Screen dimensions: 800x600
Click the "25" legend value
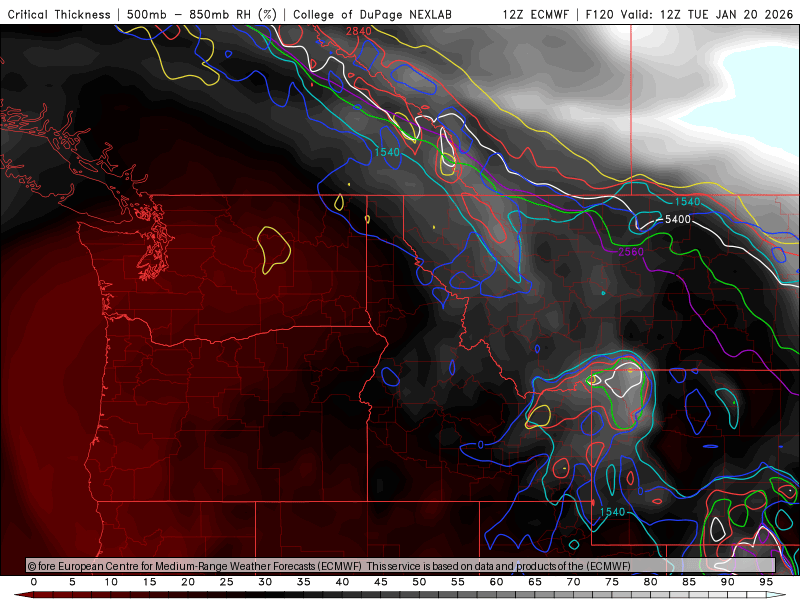[x=227, y=582]
